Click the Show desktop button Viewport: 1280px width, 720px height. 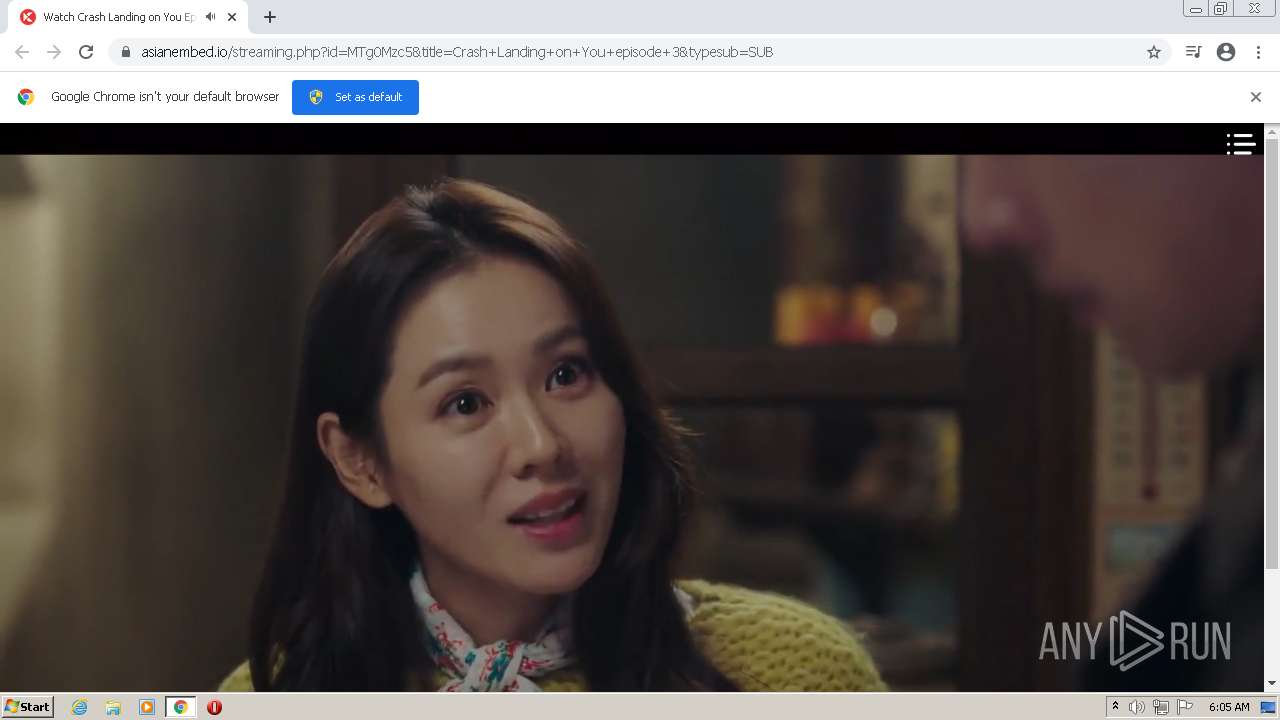pos(1269,707)
